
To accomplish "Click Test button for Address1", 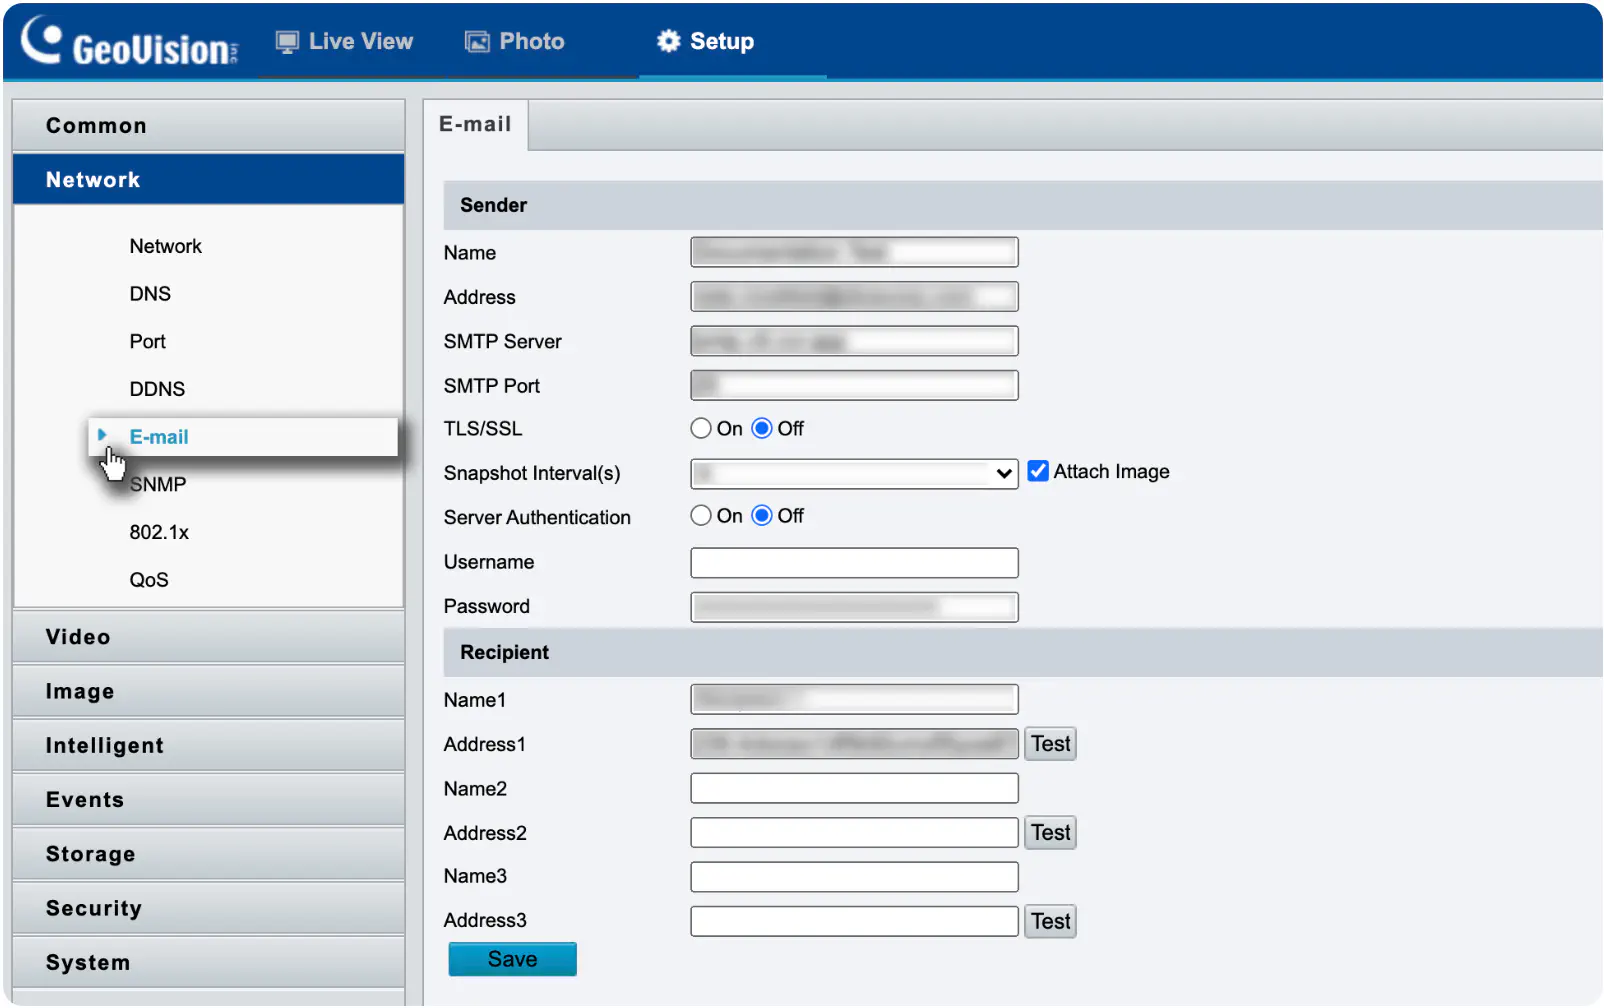I will pyautogui.click(x=1050, y=744).
